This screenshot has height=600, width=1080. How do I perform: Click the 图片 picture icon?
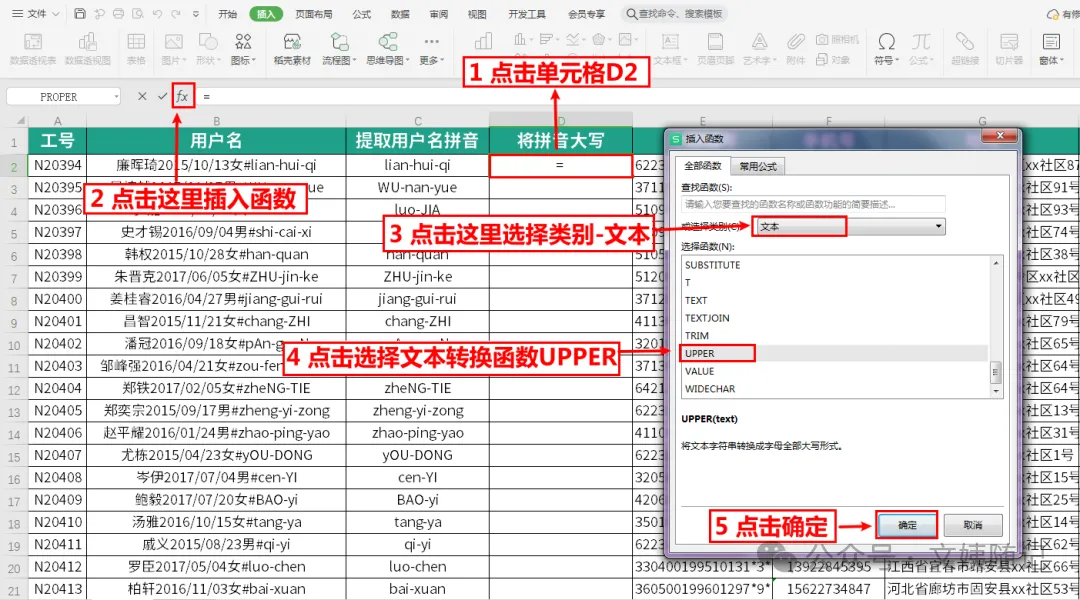point(173,48)
